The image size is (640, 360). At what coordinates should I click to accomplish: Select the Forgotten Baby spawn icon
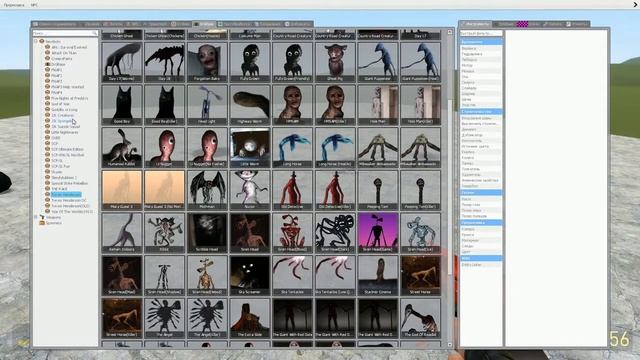[207, 62]
